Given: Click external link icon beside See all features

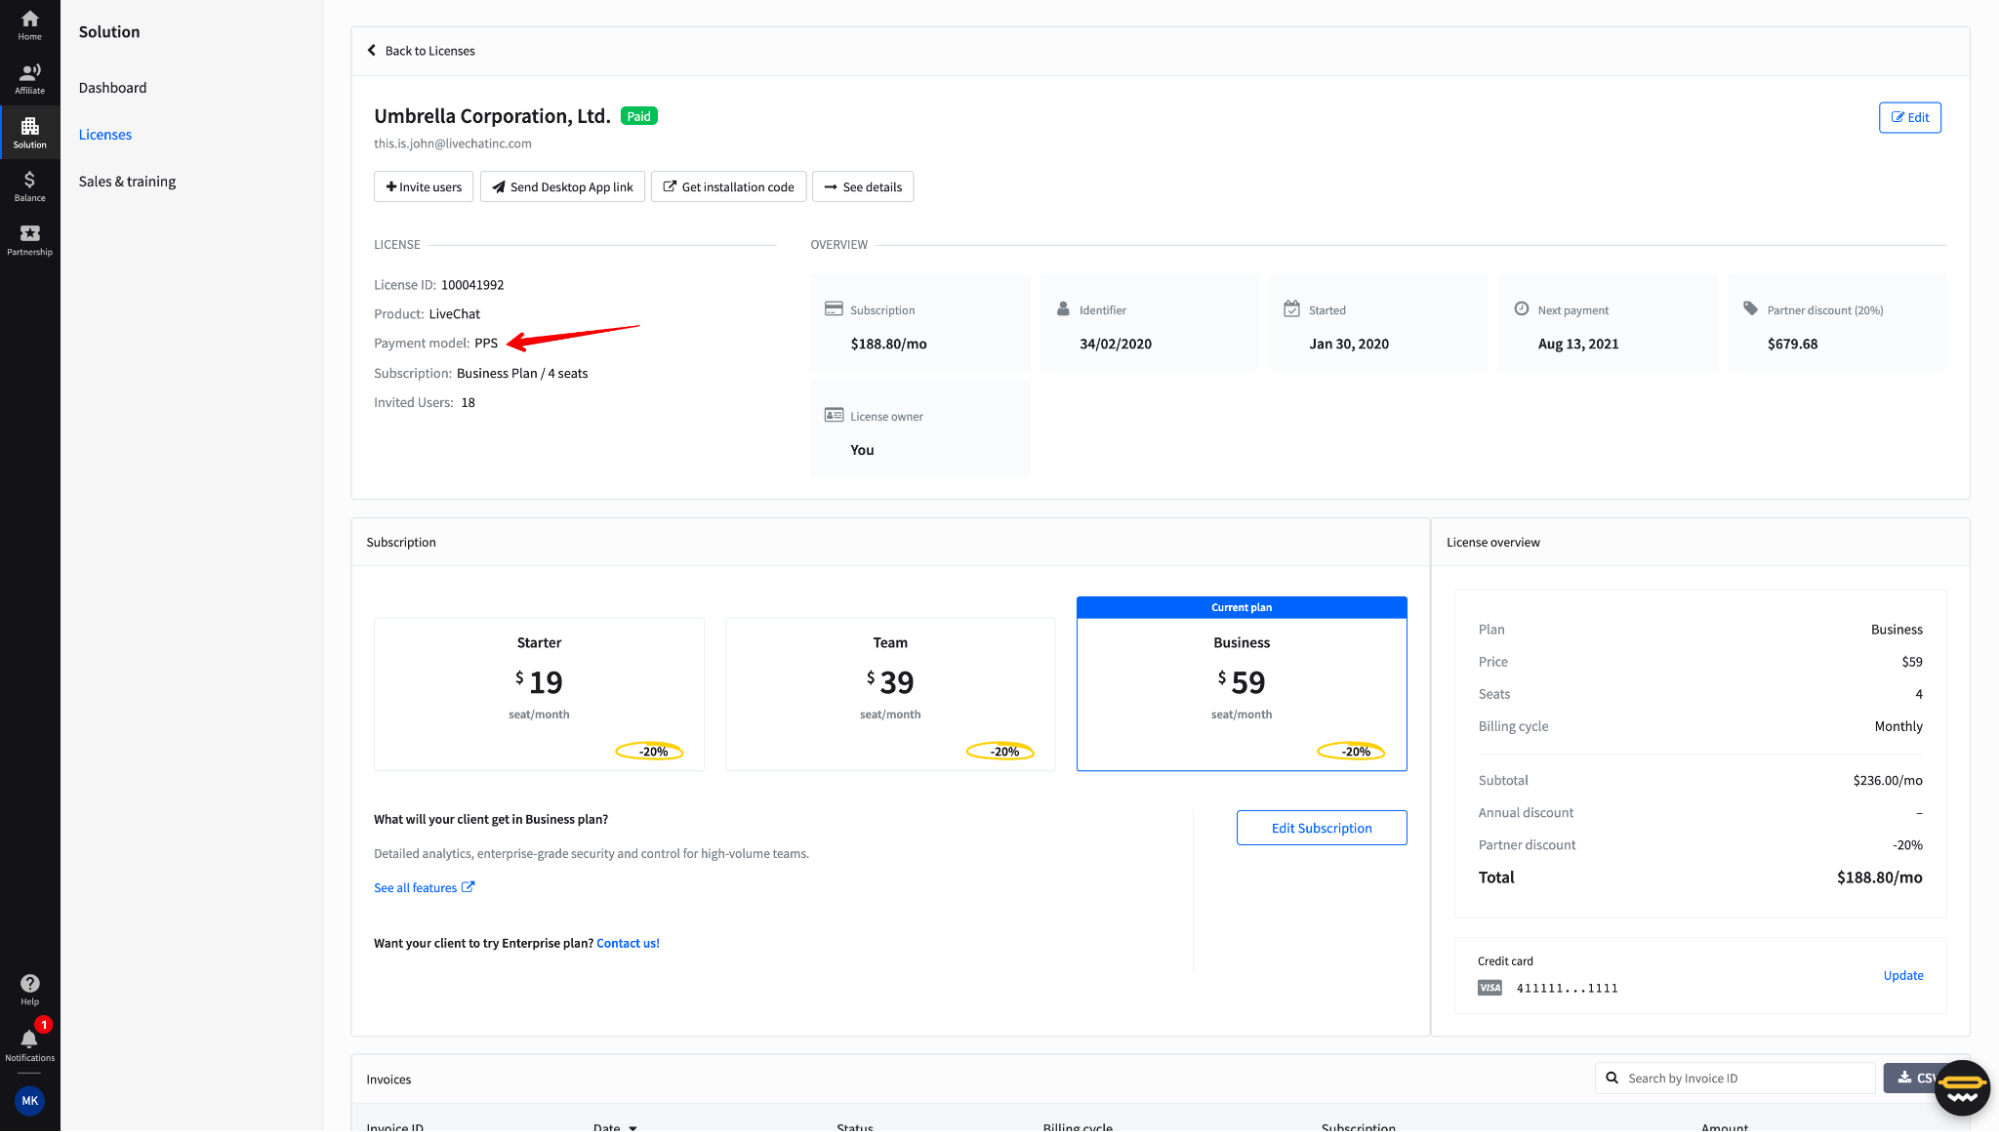Looking at the screenshot, I should pyautogui.click(x=468, y=887).
